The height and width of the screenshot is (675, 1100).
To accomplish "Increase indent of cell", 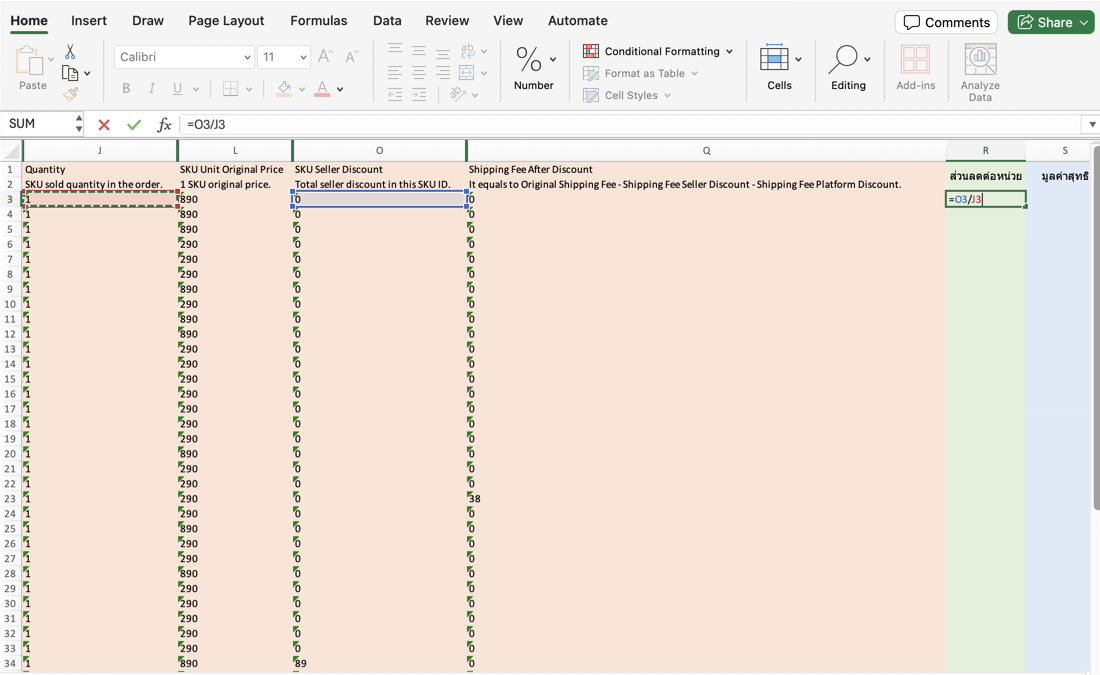I will pos(419,95).
